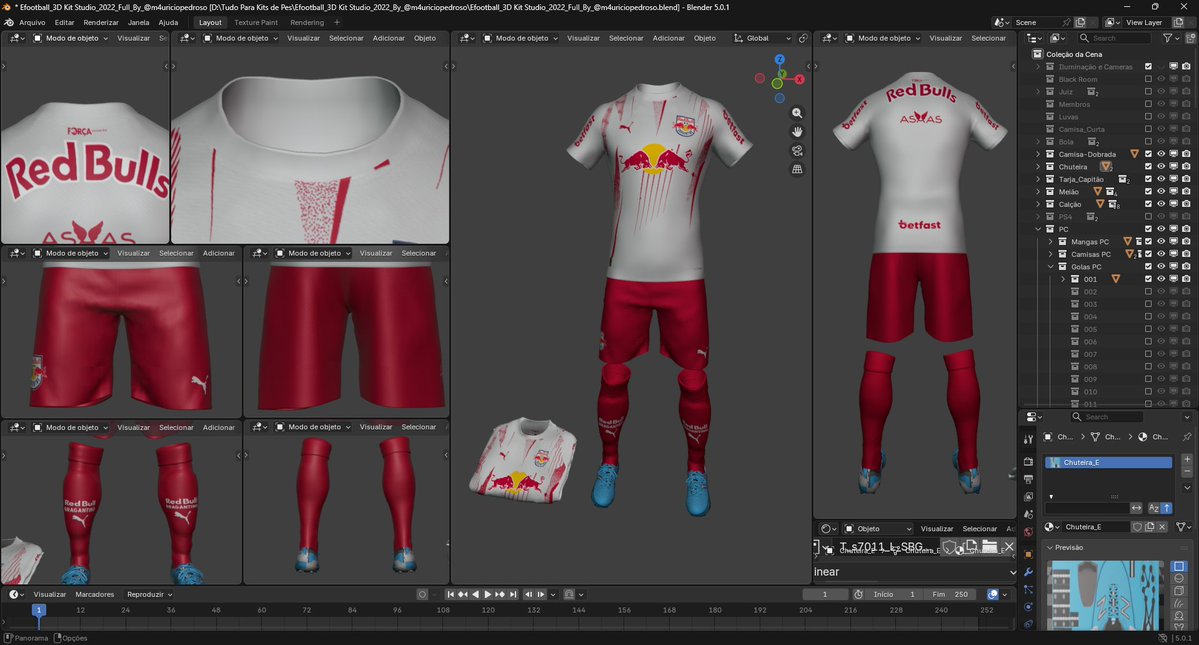Open the Ajuda menu

(x=168, y=22)
